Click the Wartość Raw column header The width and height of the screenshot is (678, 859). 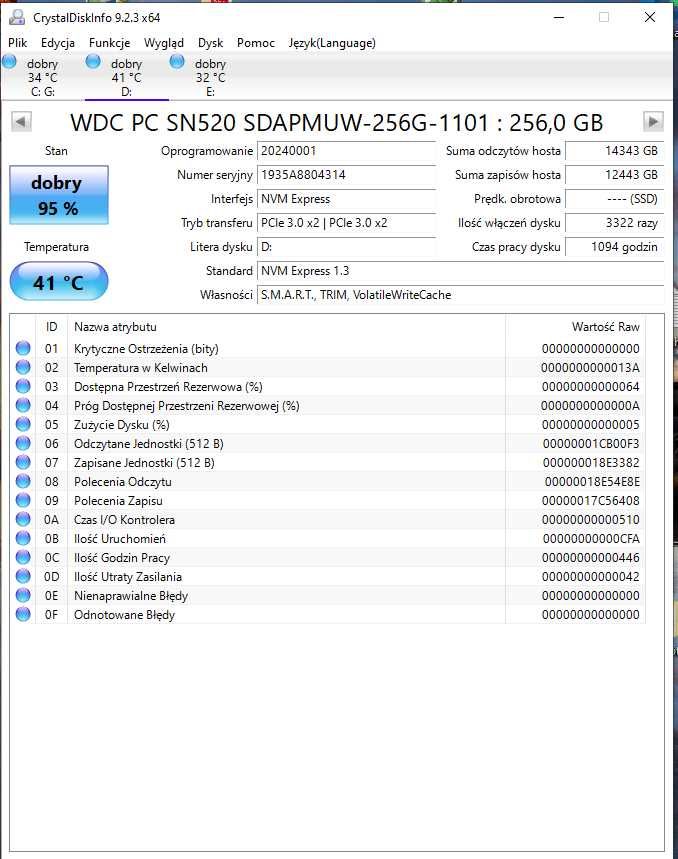click(576, 327)
